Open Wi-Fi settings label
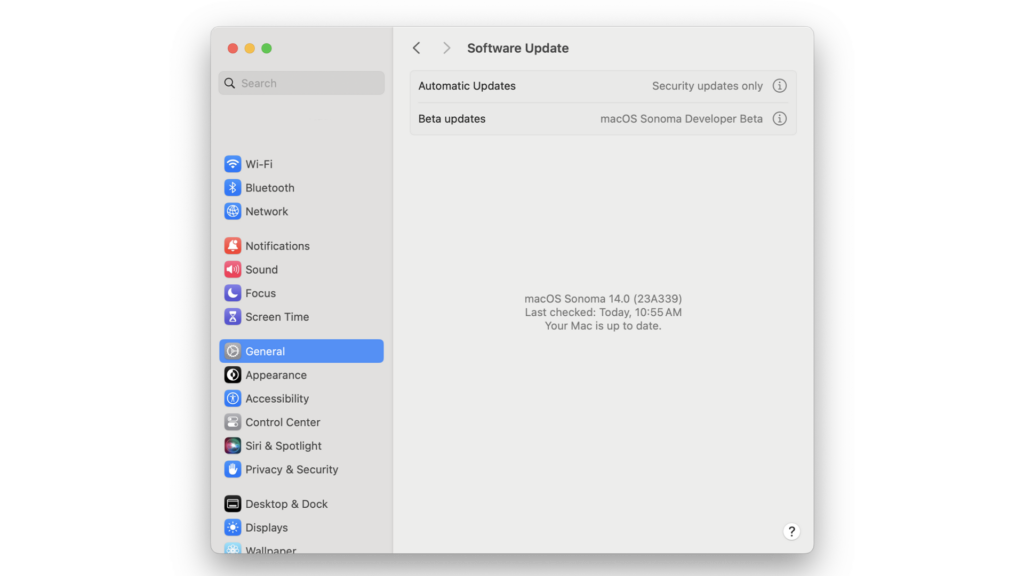1024x576 pixels. coord(259,164)
